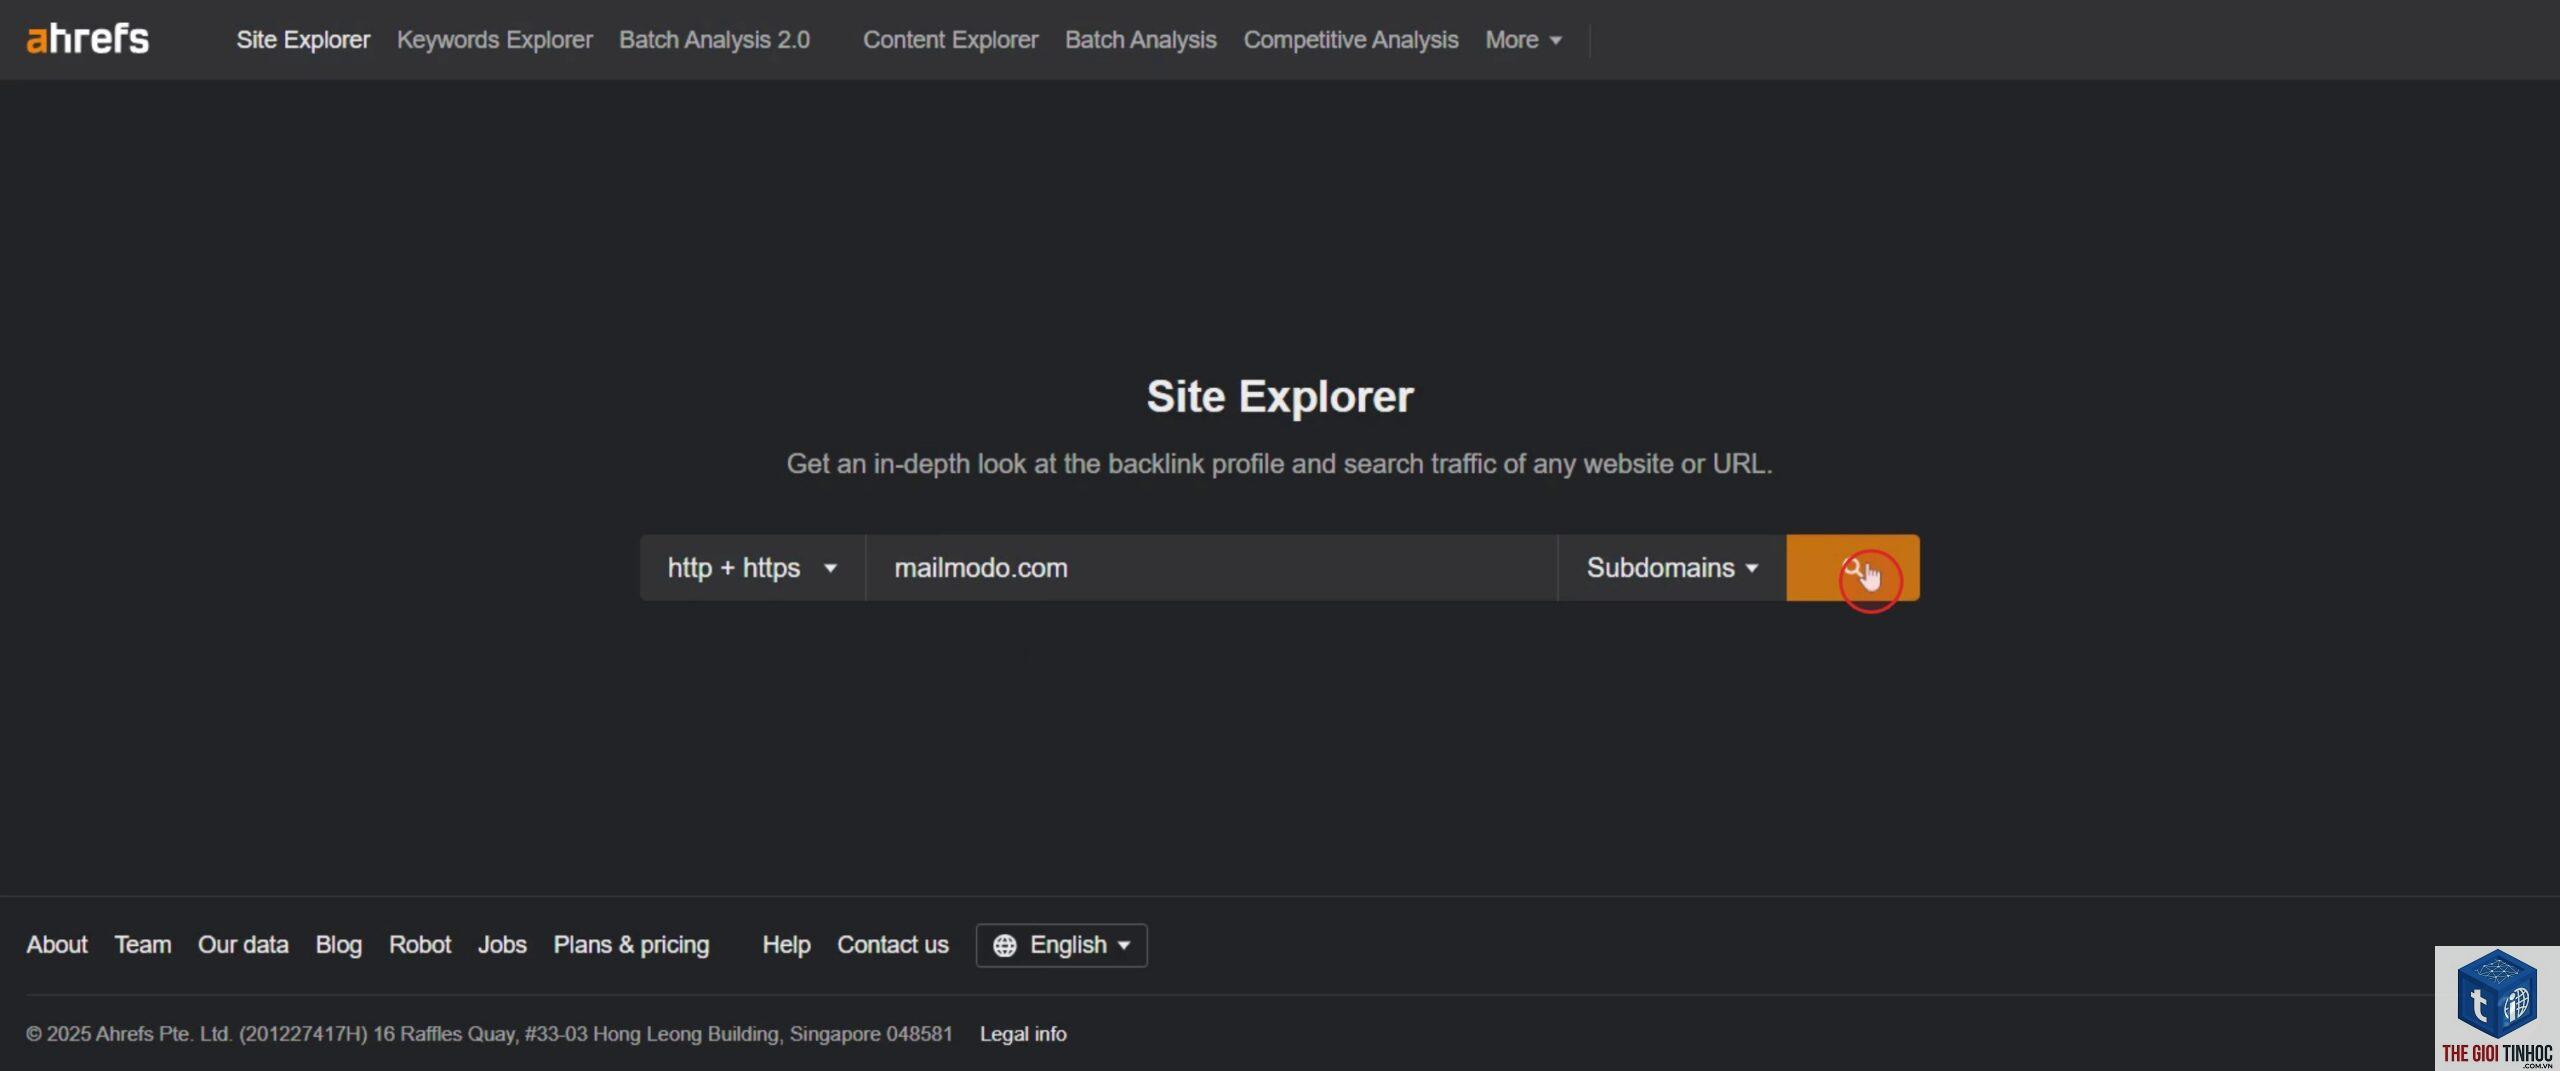2560x1071 pixels.
Task: Open the Site Explorer tab
Action: coord(303,40)
